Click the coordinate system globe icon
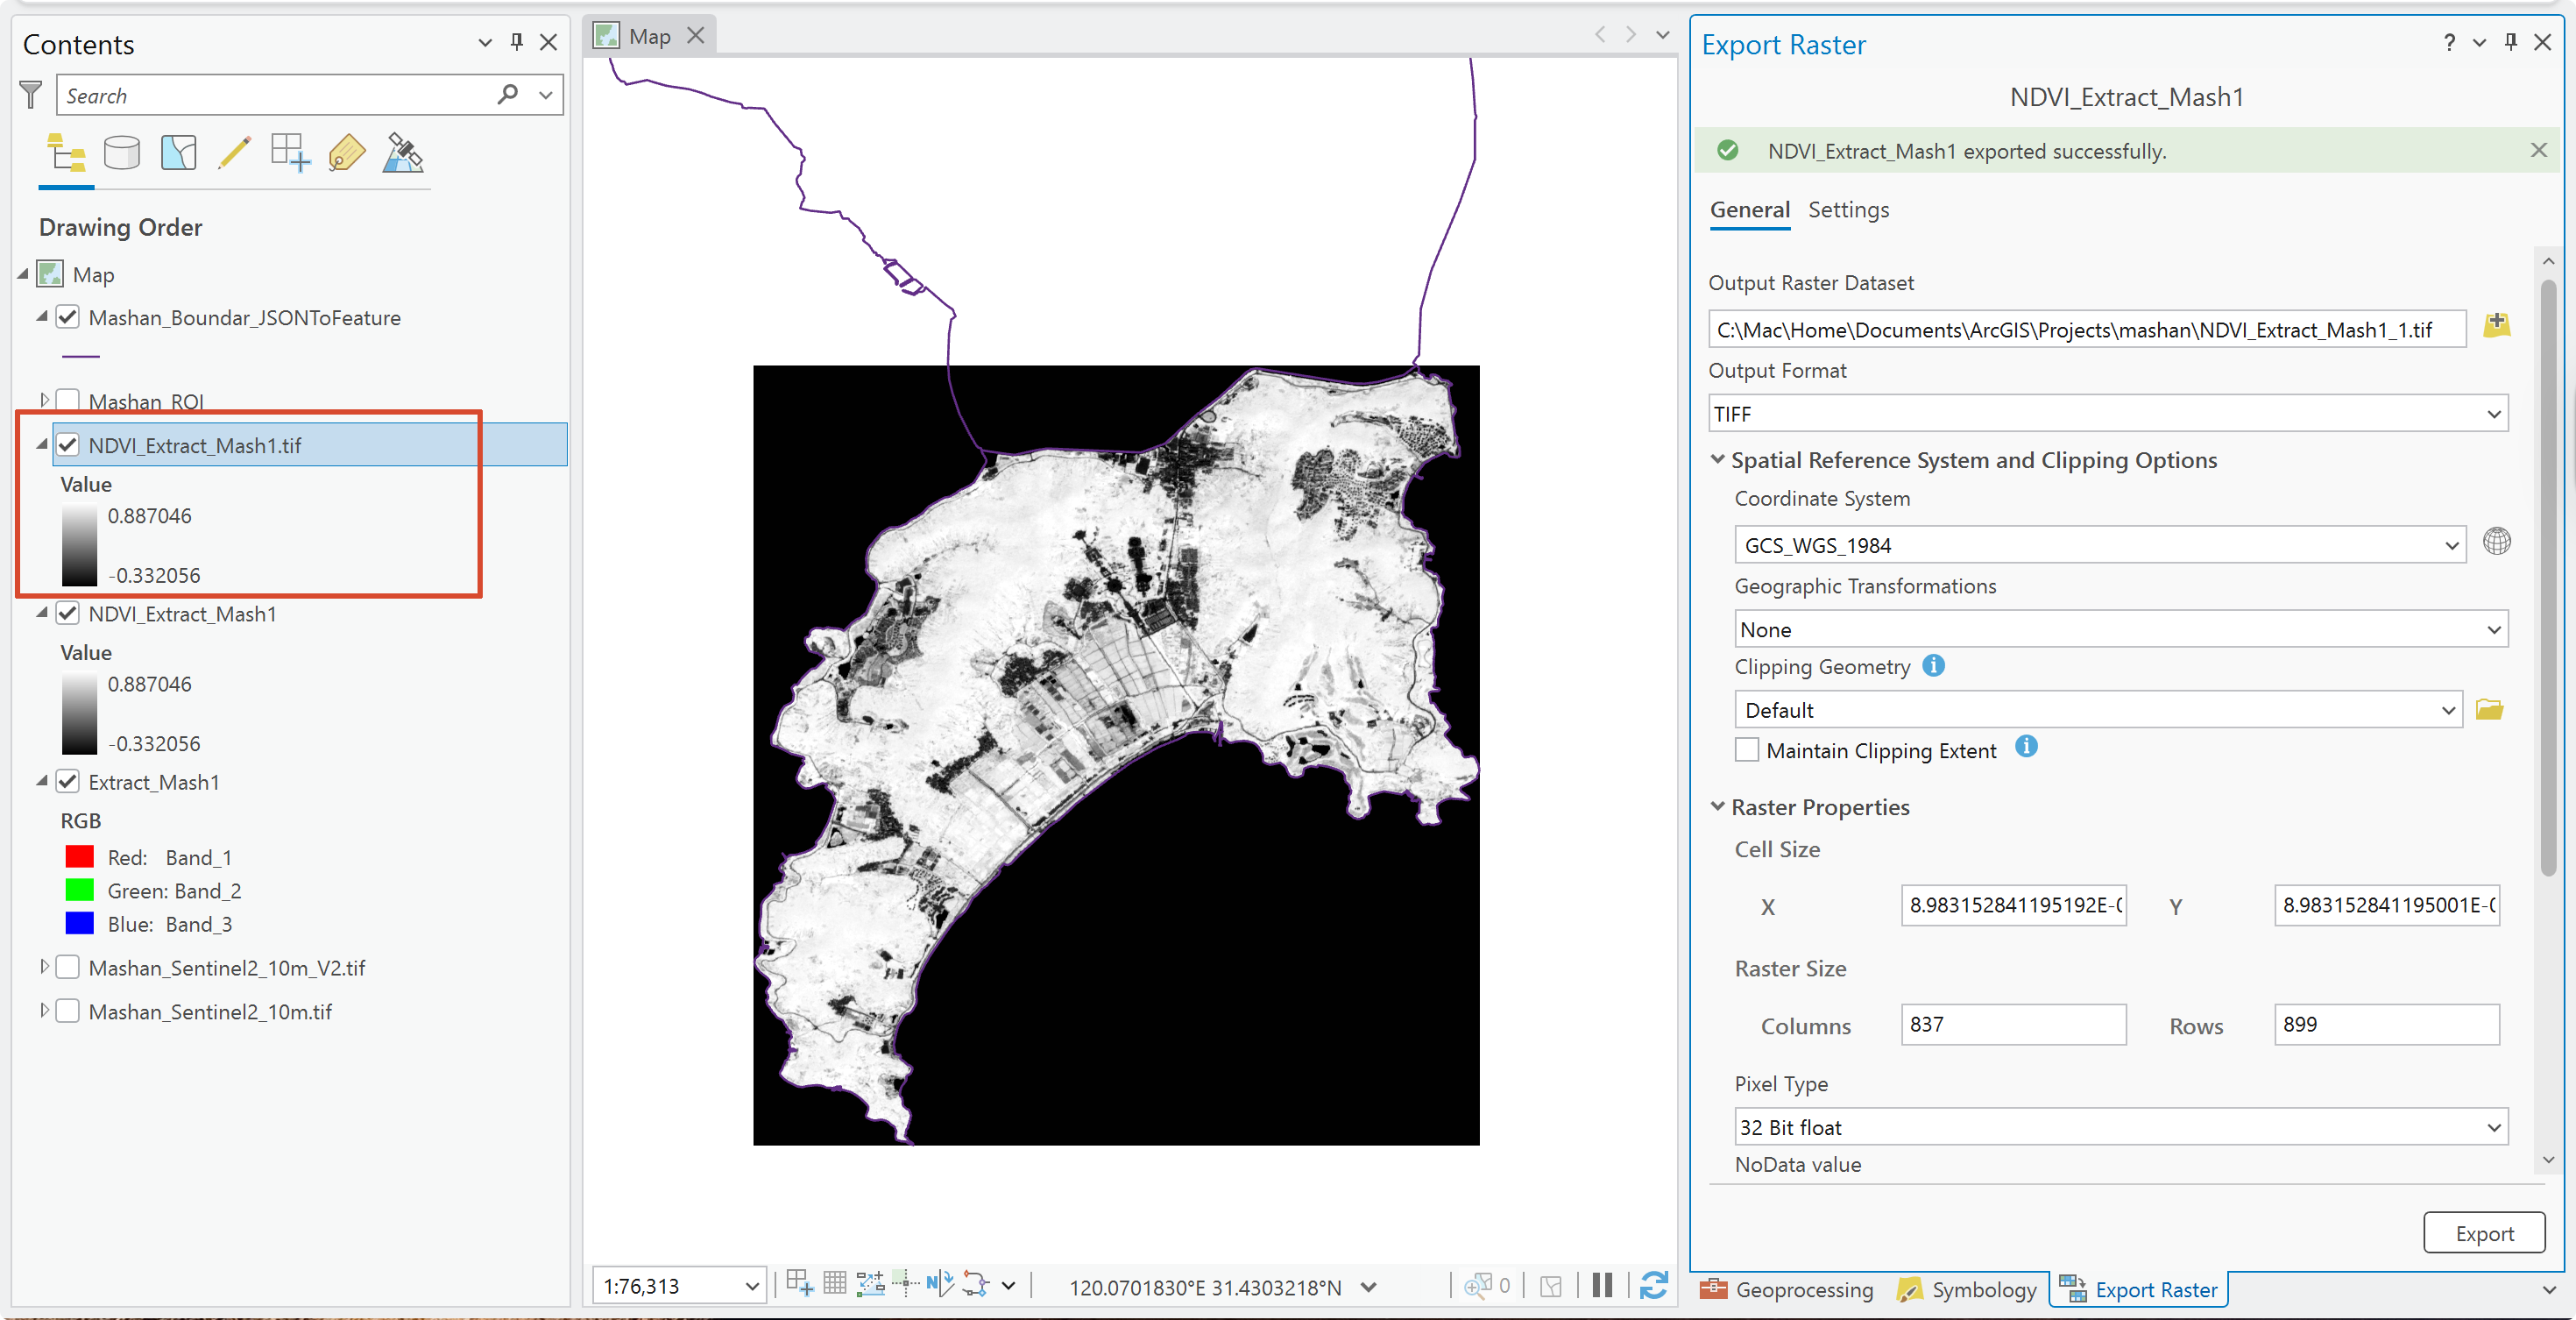Viewport: 2576px width, 1320px height. tap(2496, 542)
